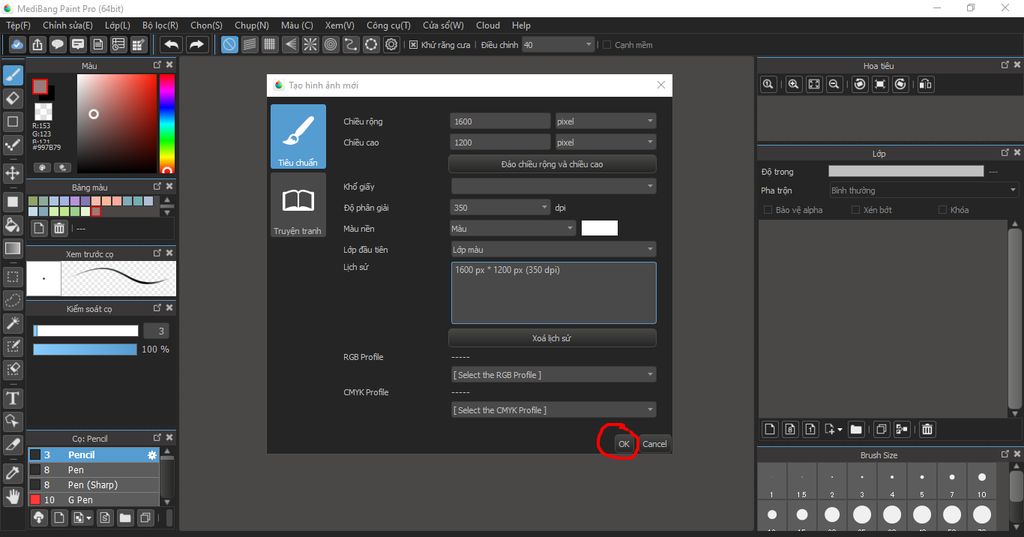This screenshot has height=537, width=1024.
Task: Select the Pen (Sharp) brush row
Action: tap(93, 485)
